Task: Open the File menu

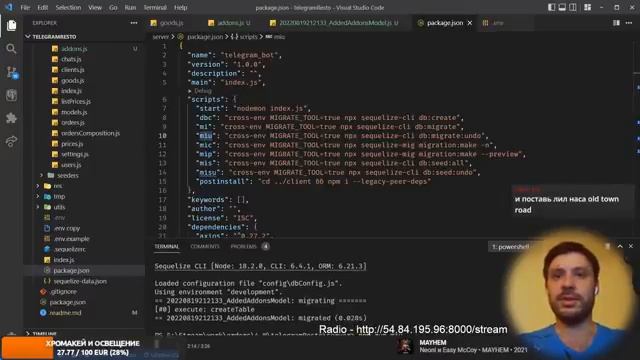Action: point(25,7)
